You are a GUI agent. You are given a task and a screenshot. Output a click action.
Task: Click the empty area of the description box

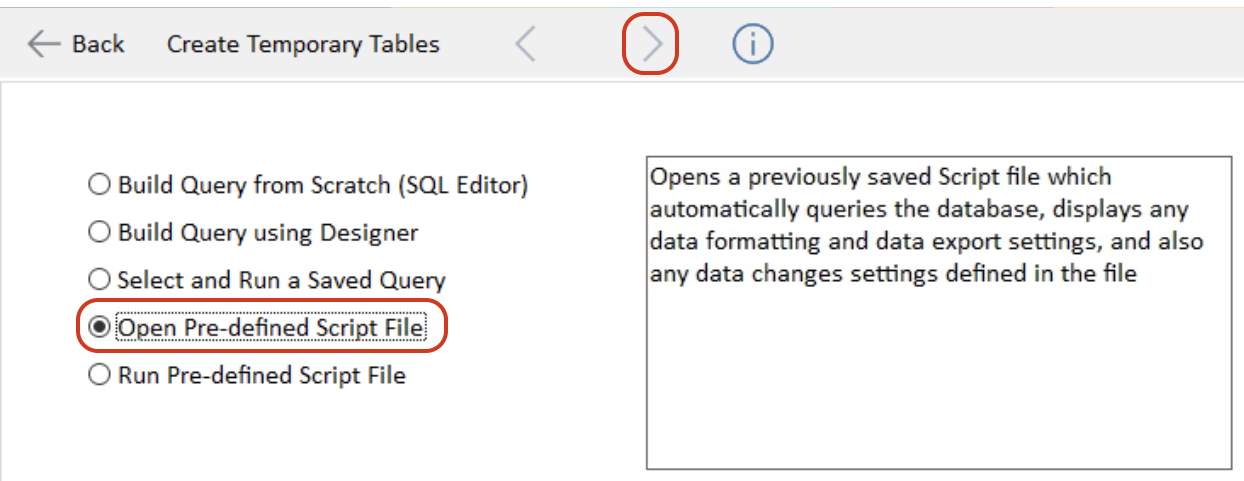click(939, 380)
